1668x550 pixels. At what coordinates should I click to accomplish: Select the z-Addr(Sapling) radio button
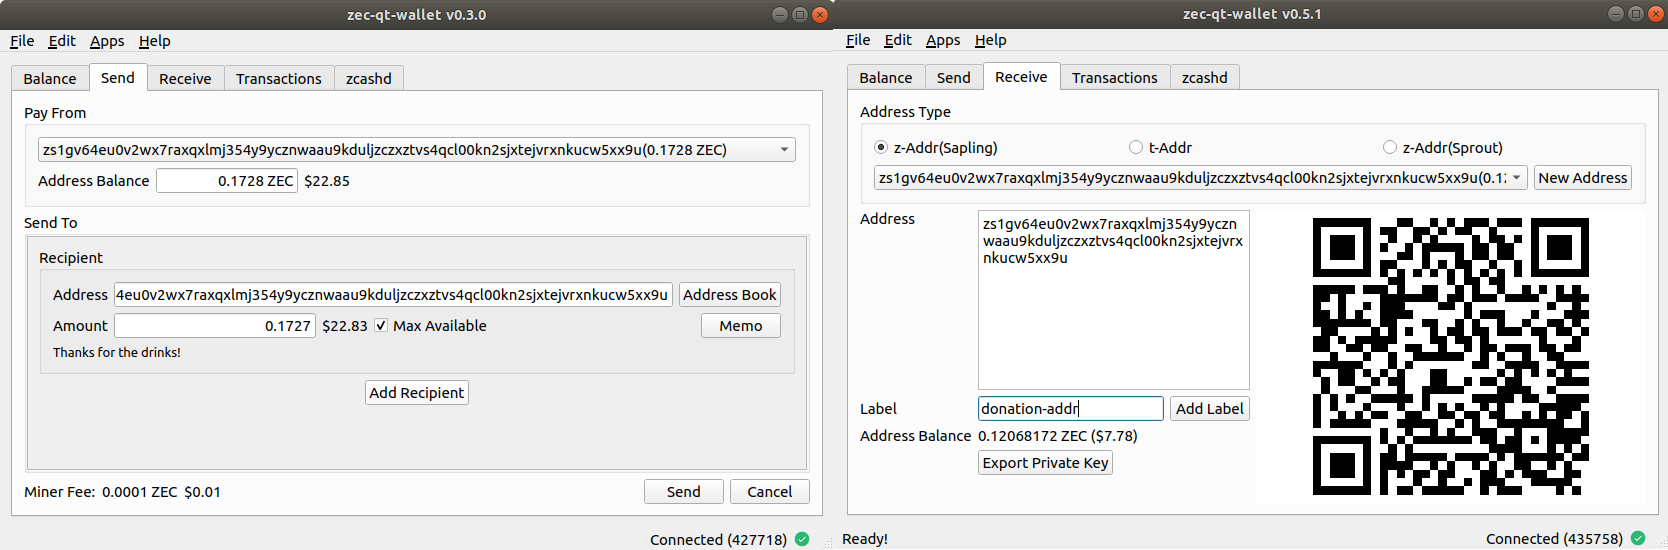click(x=881, y=148)
